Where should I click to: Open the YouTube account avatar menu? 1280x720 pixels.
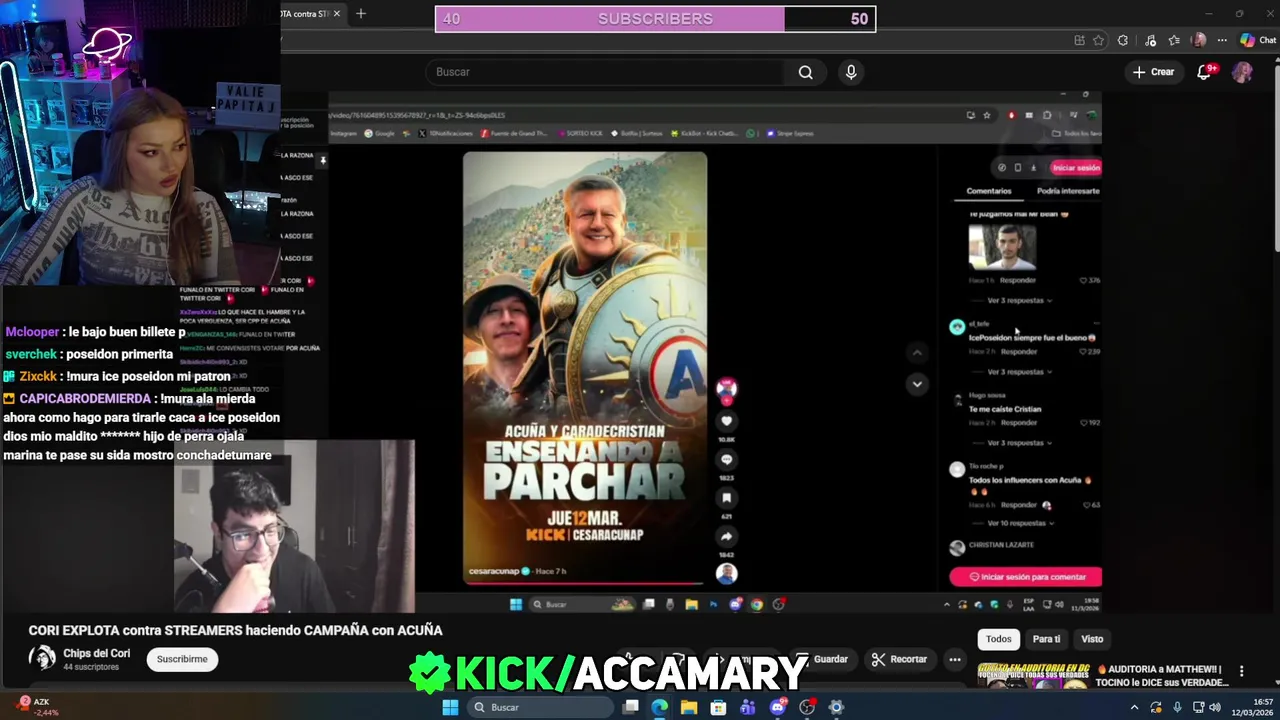[x=1242, y=72]
